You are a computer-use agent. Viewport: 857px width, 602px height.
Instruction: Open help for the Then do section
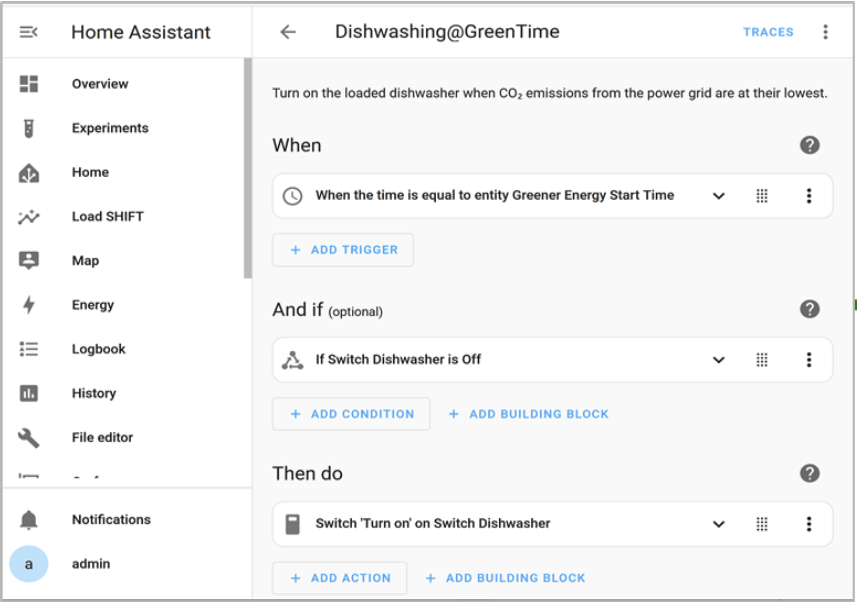[809, 473]
